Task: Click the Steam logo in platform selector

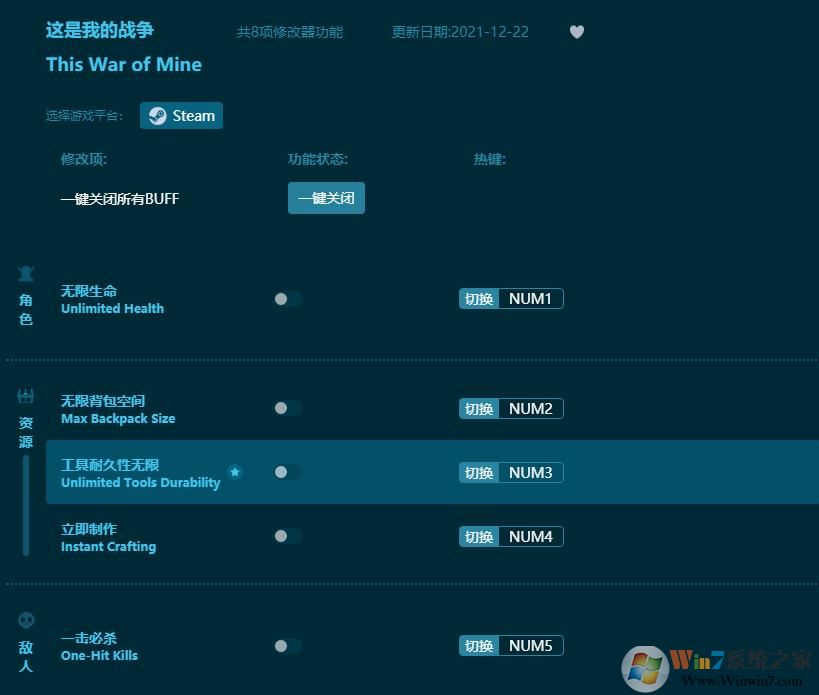Action: click(x=157, y=115)
